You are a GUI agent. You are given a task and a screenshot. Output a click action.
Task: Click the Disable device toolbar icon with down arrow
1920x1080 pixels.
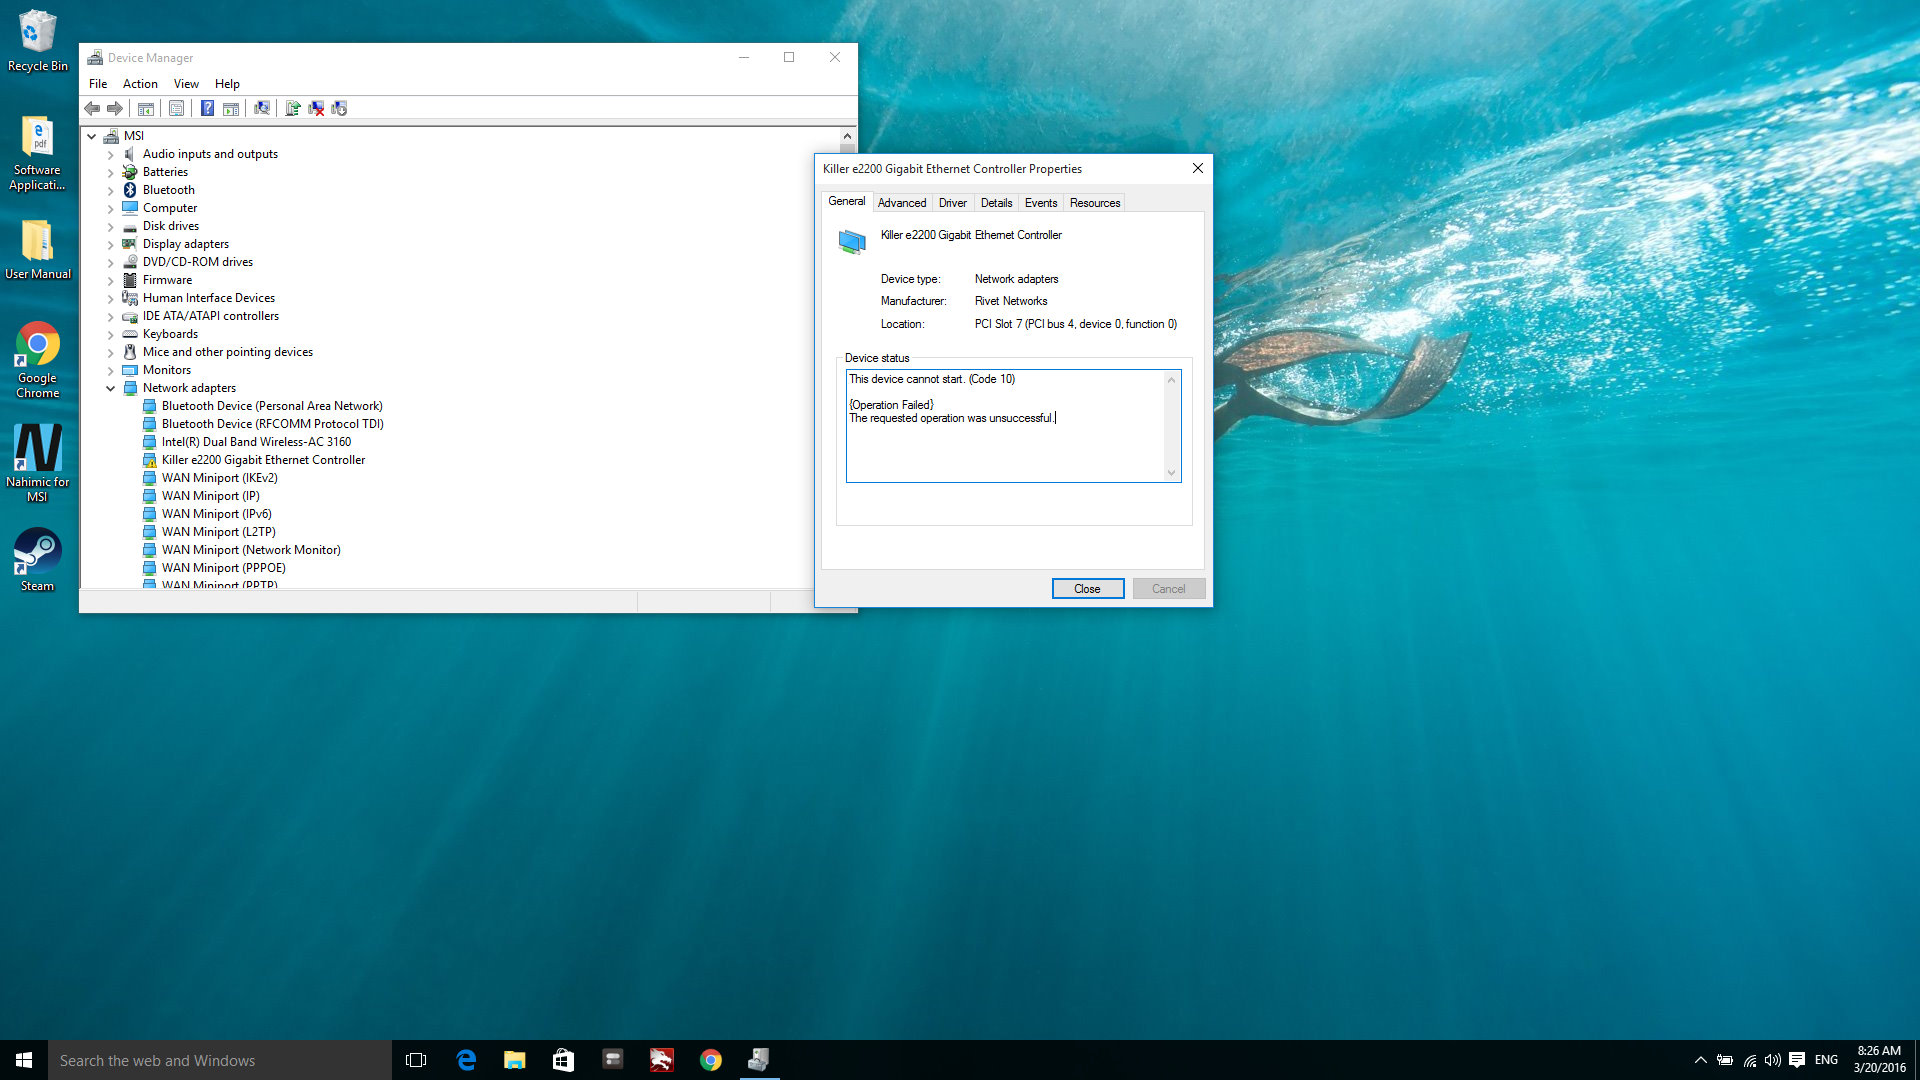339,108
